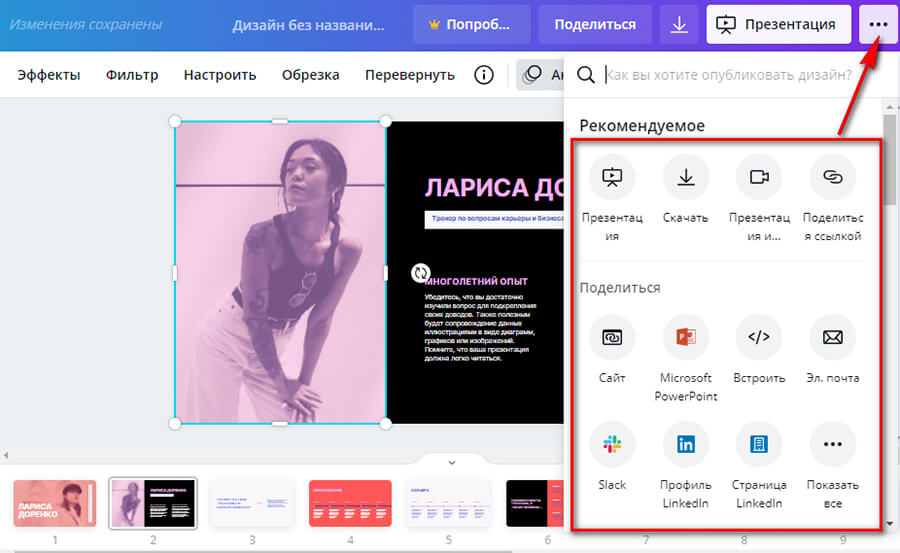The width and height of the screenshot is (900, 553).
Task: Open the Slack share option
Action: point(612,445)
